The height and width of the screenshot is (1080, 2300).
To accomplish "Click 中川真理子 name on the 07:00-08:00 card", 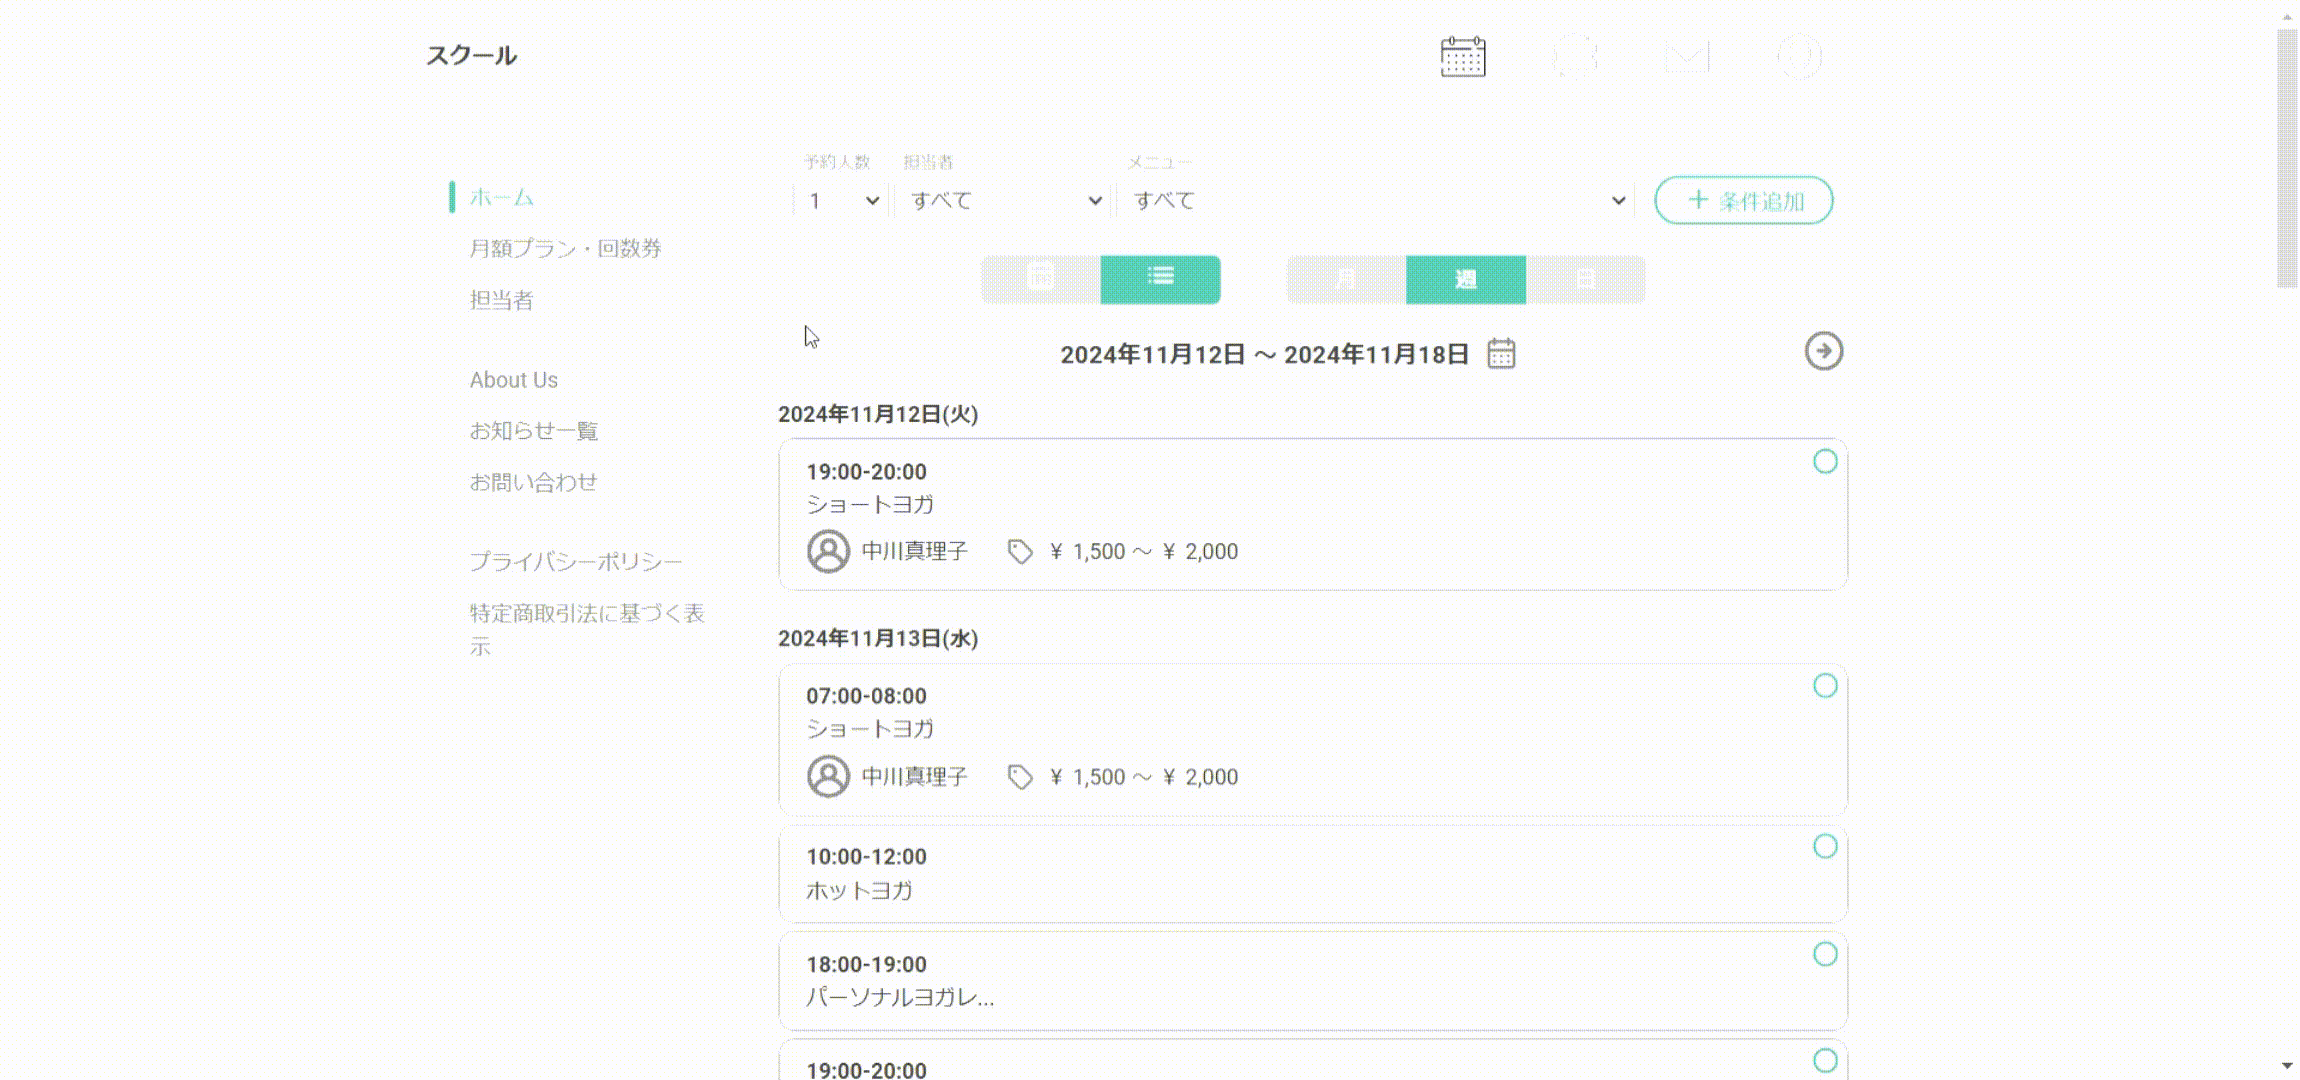I will pyautogui.click(x=915, y=777).
